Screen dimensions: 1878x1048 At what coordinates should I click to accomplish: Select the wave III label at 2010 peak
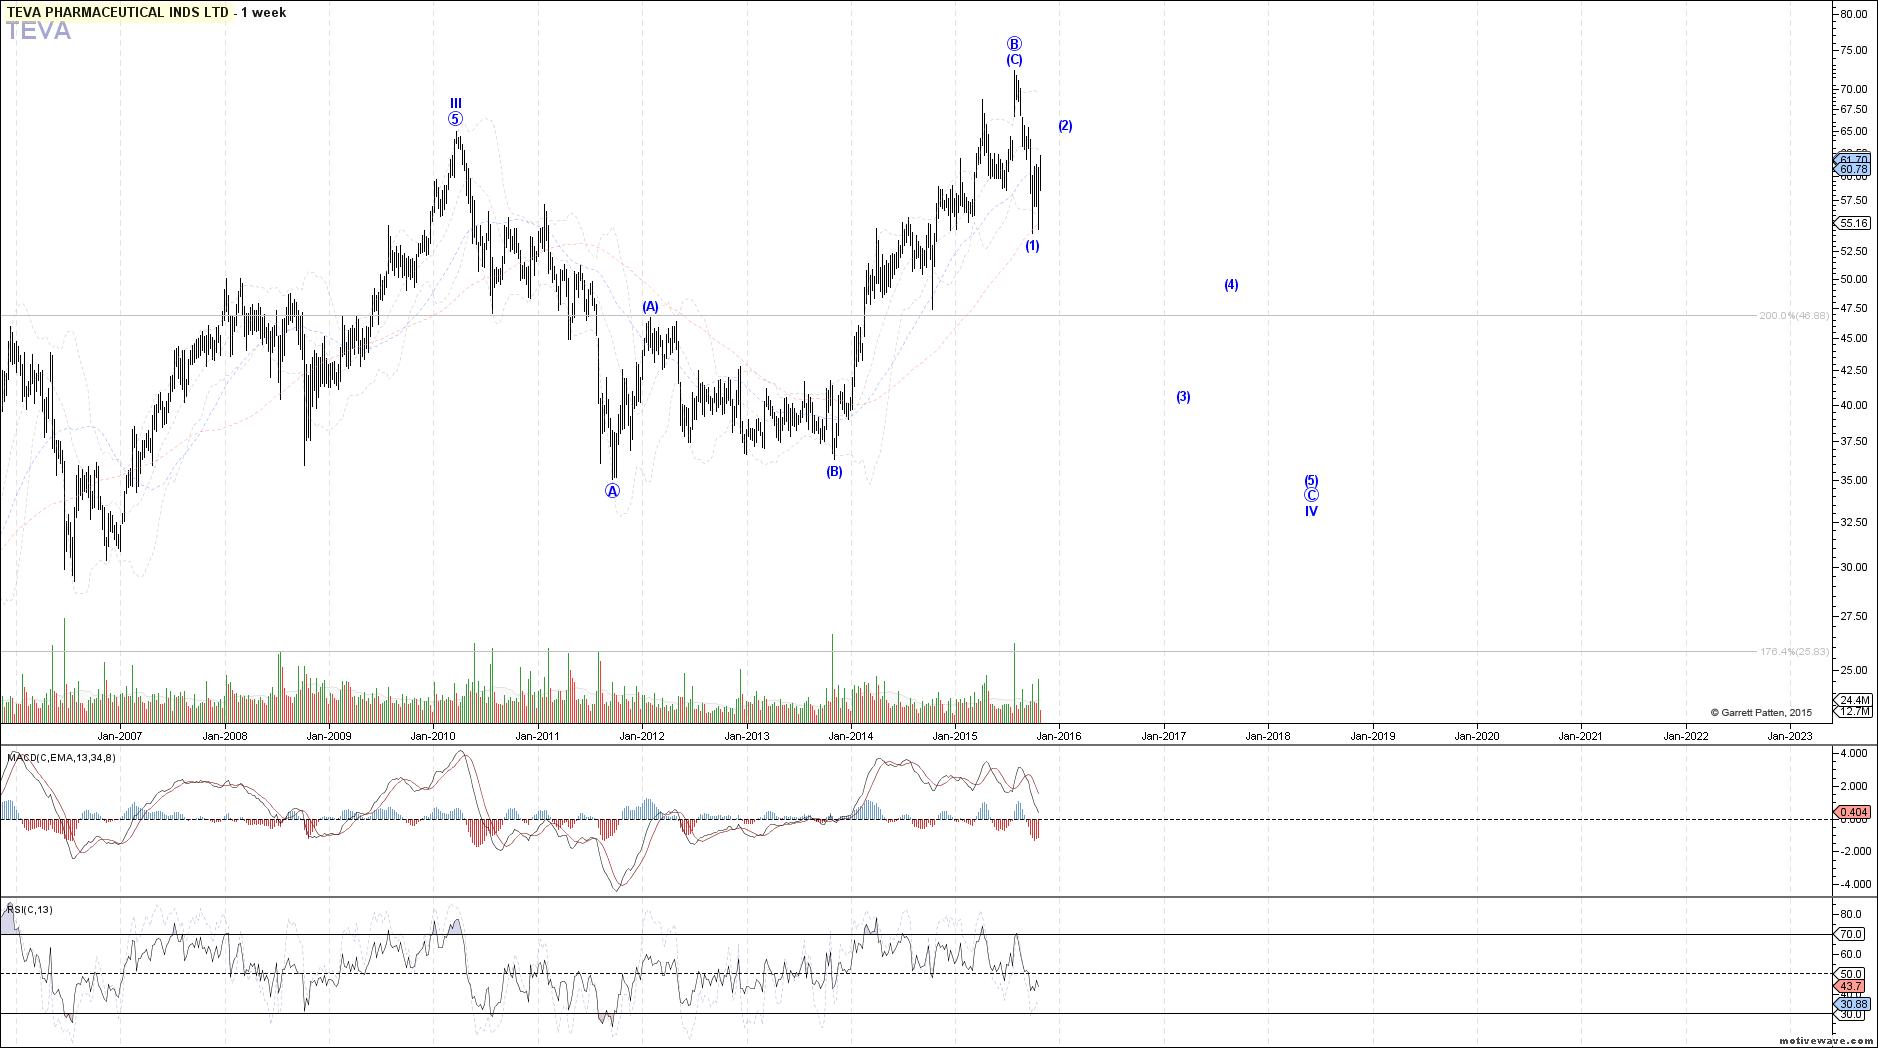455,103
